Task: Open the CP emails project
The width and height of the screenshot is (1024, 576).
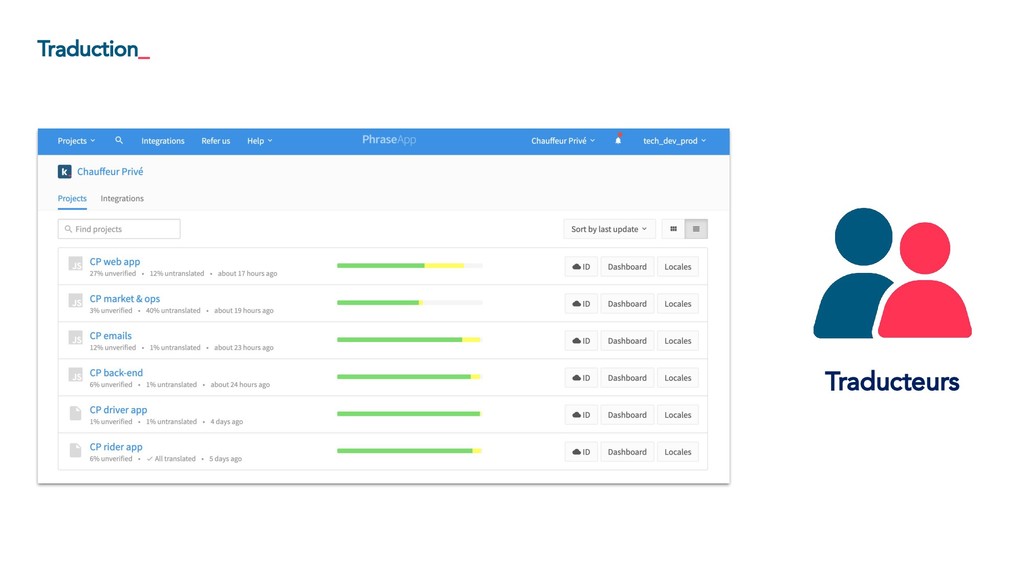Action: (x=110, y=336)
